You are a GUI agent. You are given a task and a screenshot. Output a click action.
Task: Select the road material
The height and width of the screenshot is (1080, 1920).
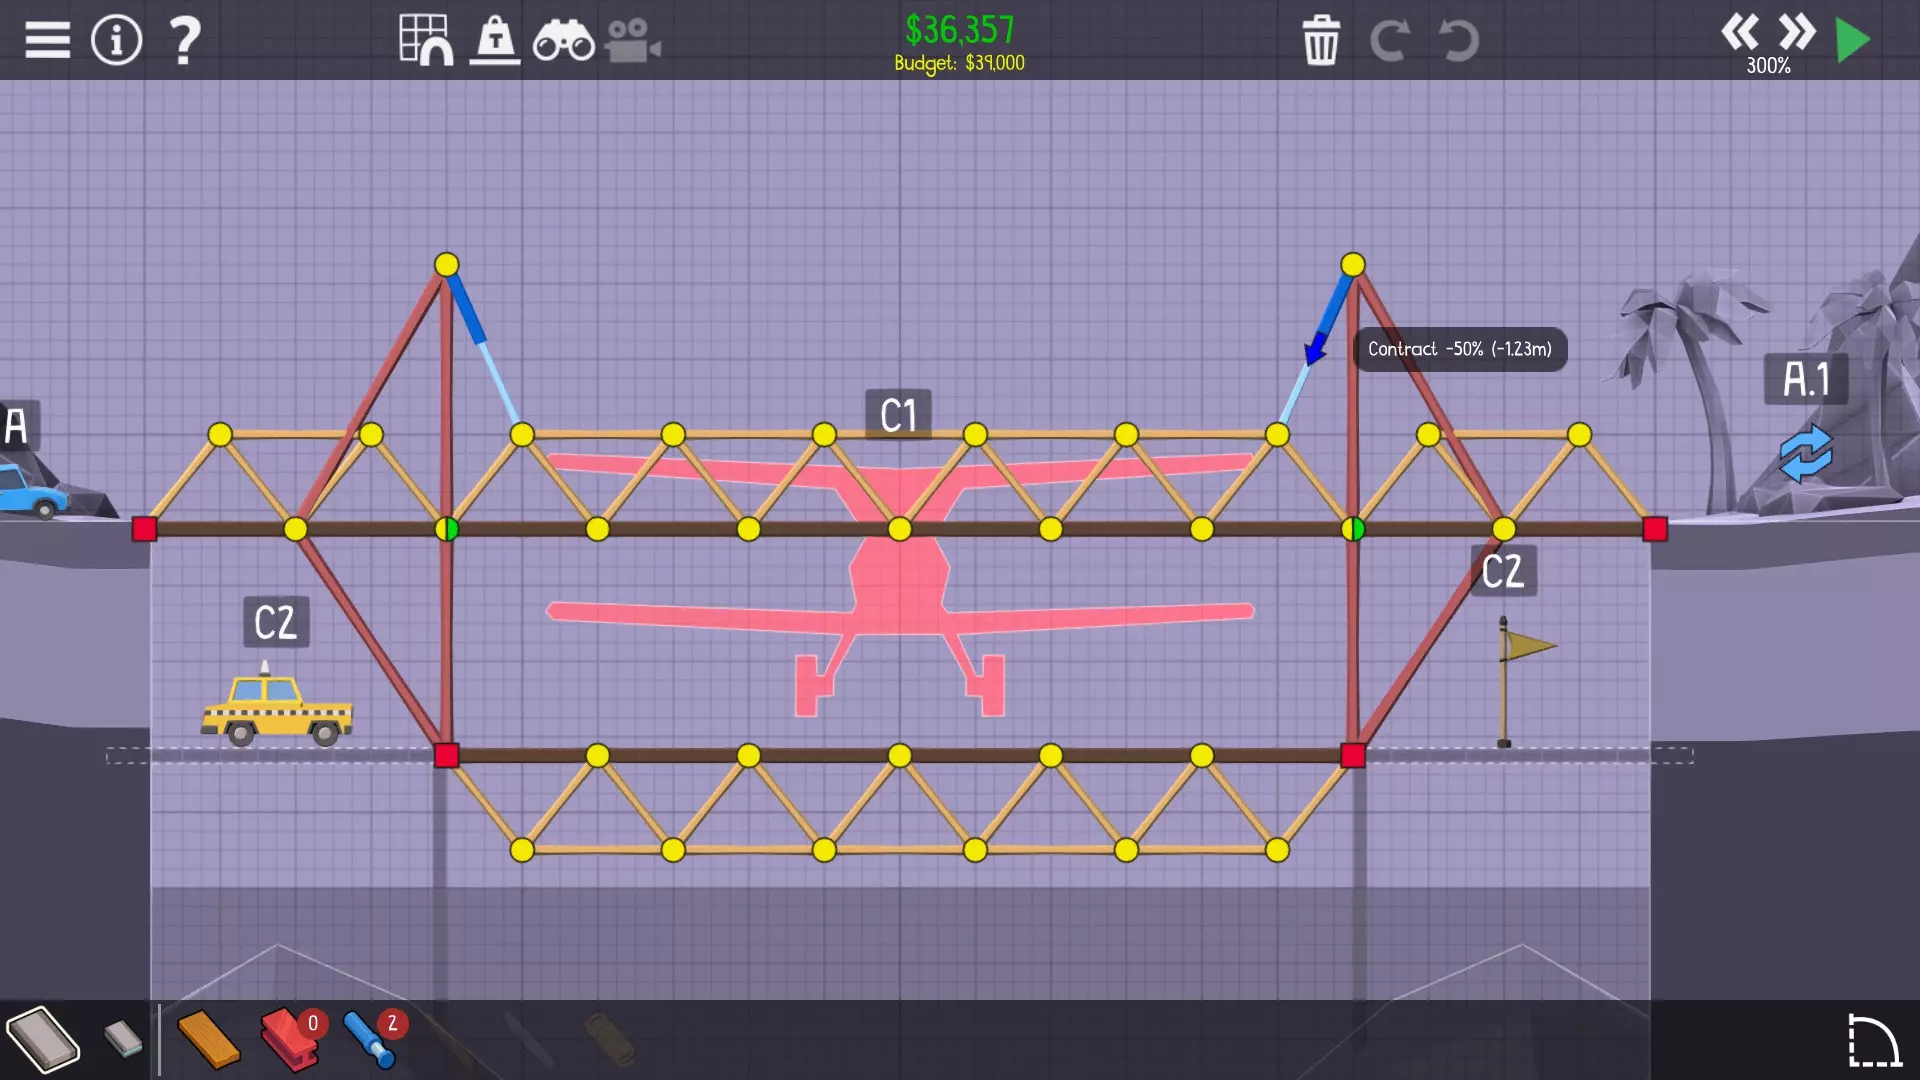pyautogui.click(x=42, y=1040)
